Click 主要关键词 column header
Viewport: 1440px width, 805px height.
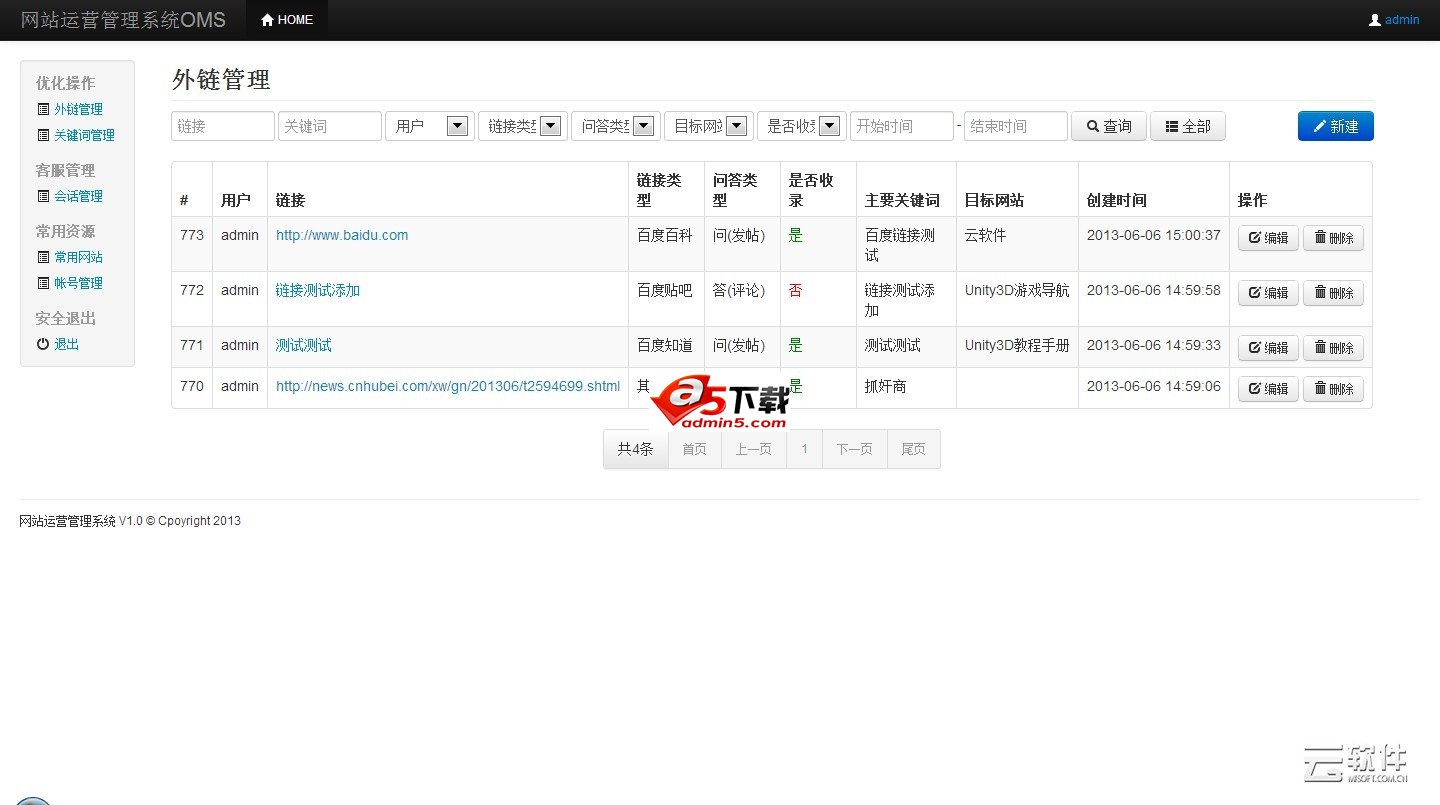pos(902,200)
